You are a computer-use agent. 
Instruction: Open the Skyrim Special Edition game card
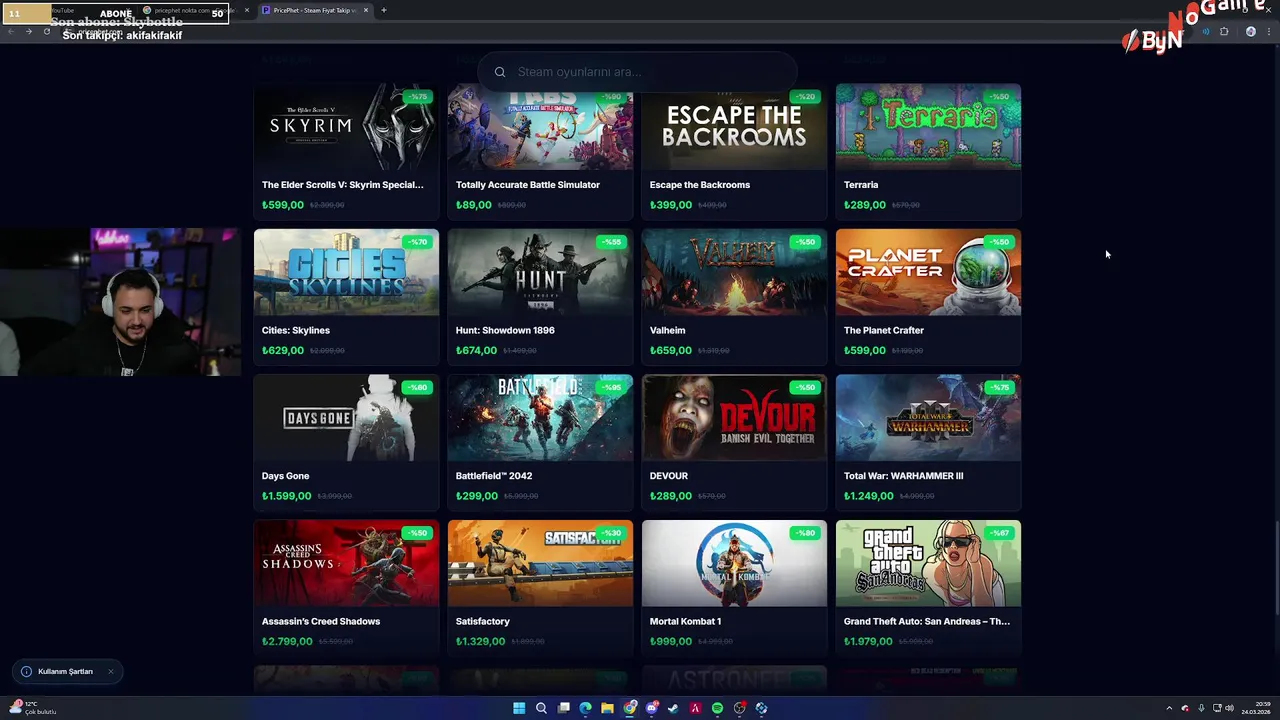pyautogui.click(x=346, y=151)
